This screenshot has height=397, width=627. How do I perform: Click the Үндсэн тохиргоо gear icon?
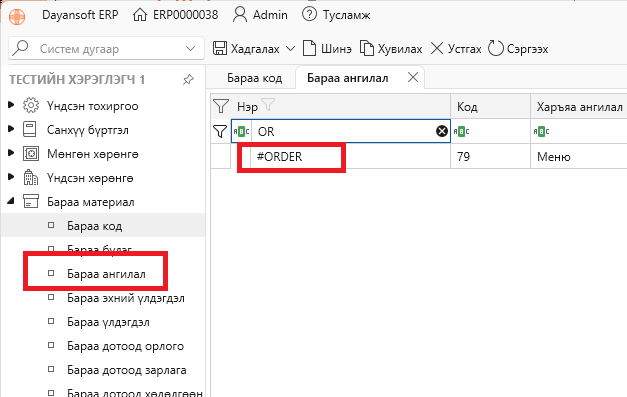pyautogui.click(x=31, y=106)
